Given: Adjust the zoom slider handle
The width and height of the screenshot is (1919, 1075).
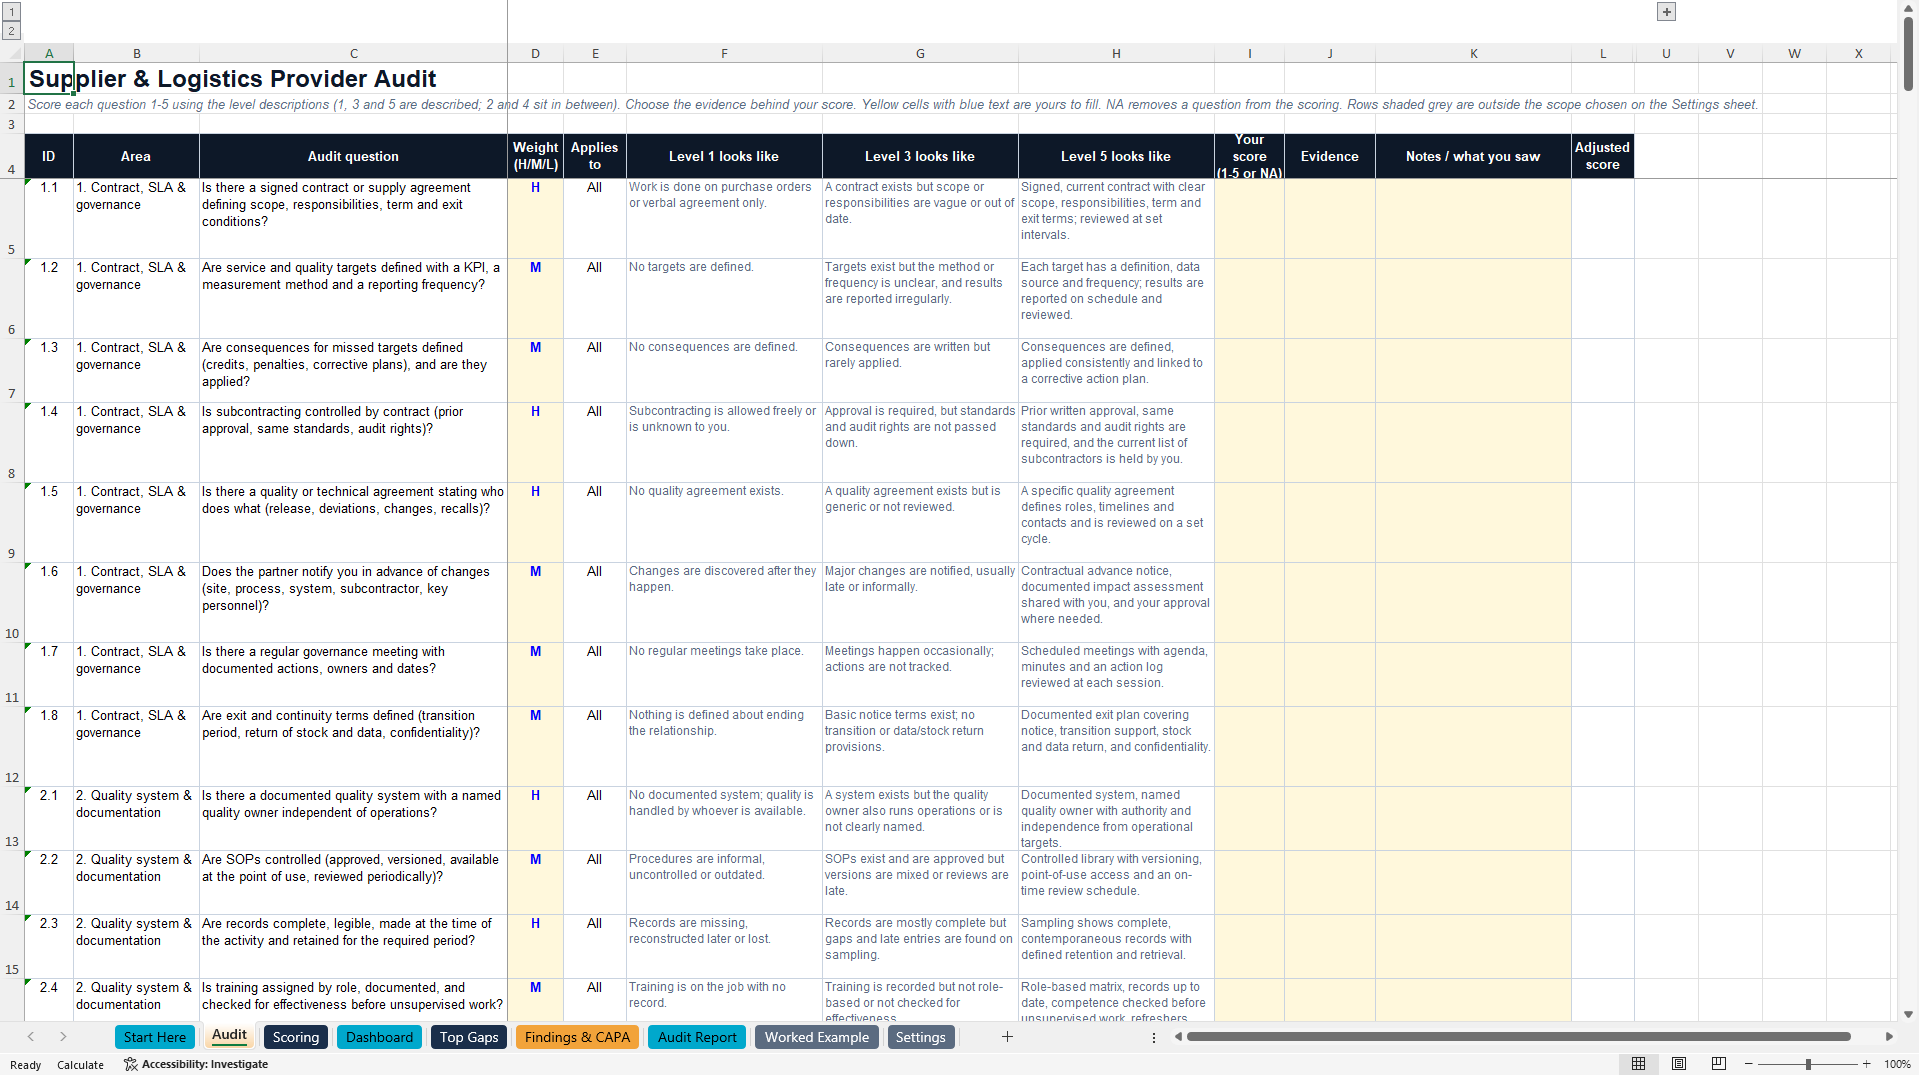Looking at the screenshot, I should pyautogui.click(x=1808, y=1064).
